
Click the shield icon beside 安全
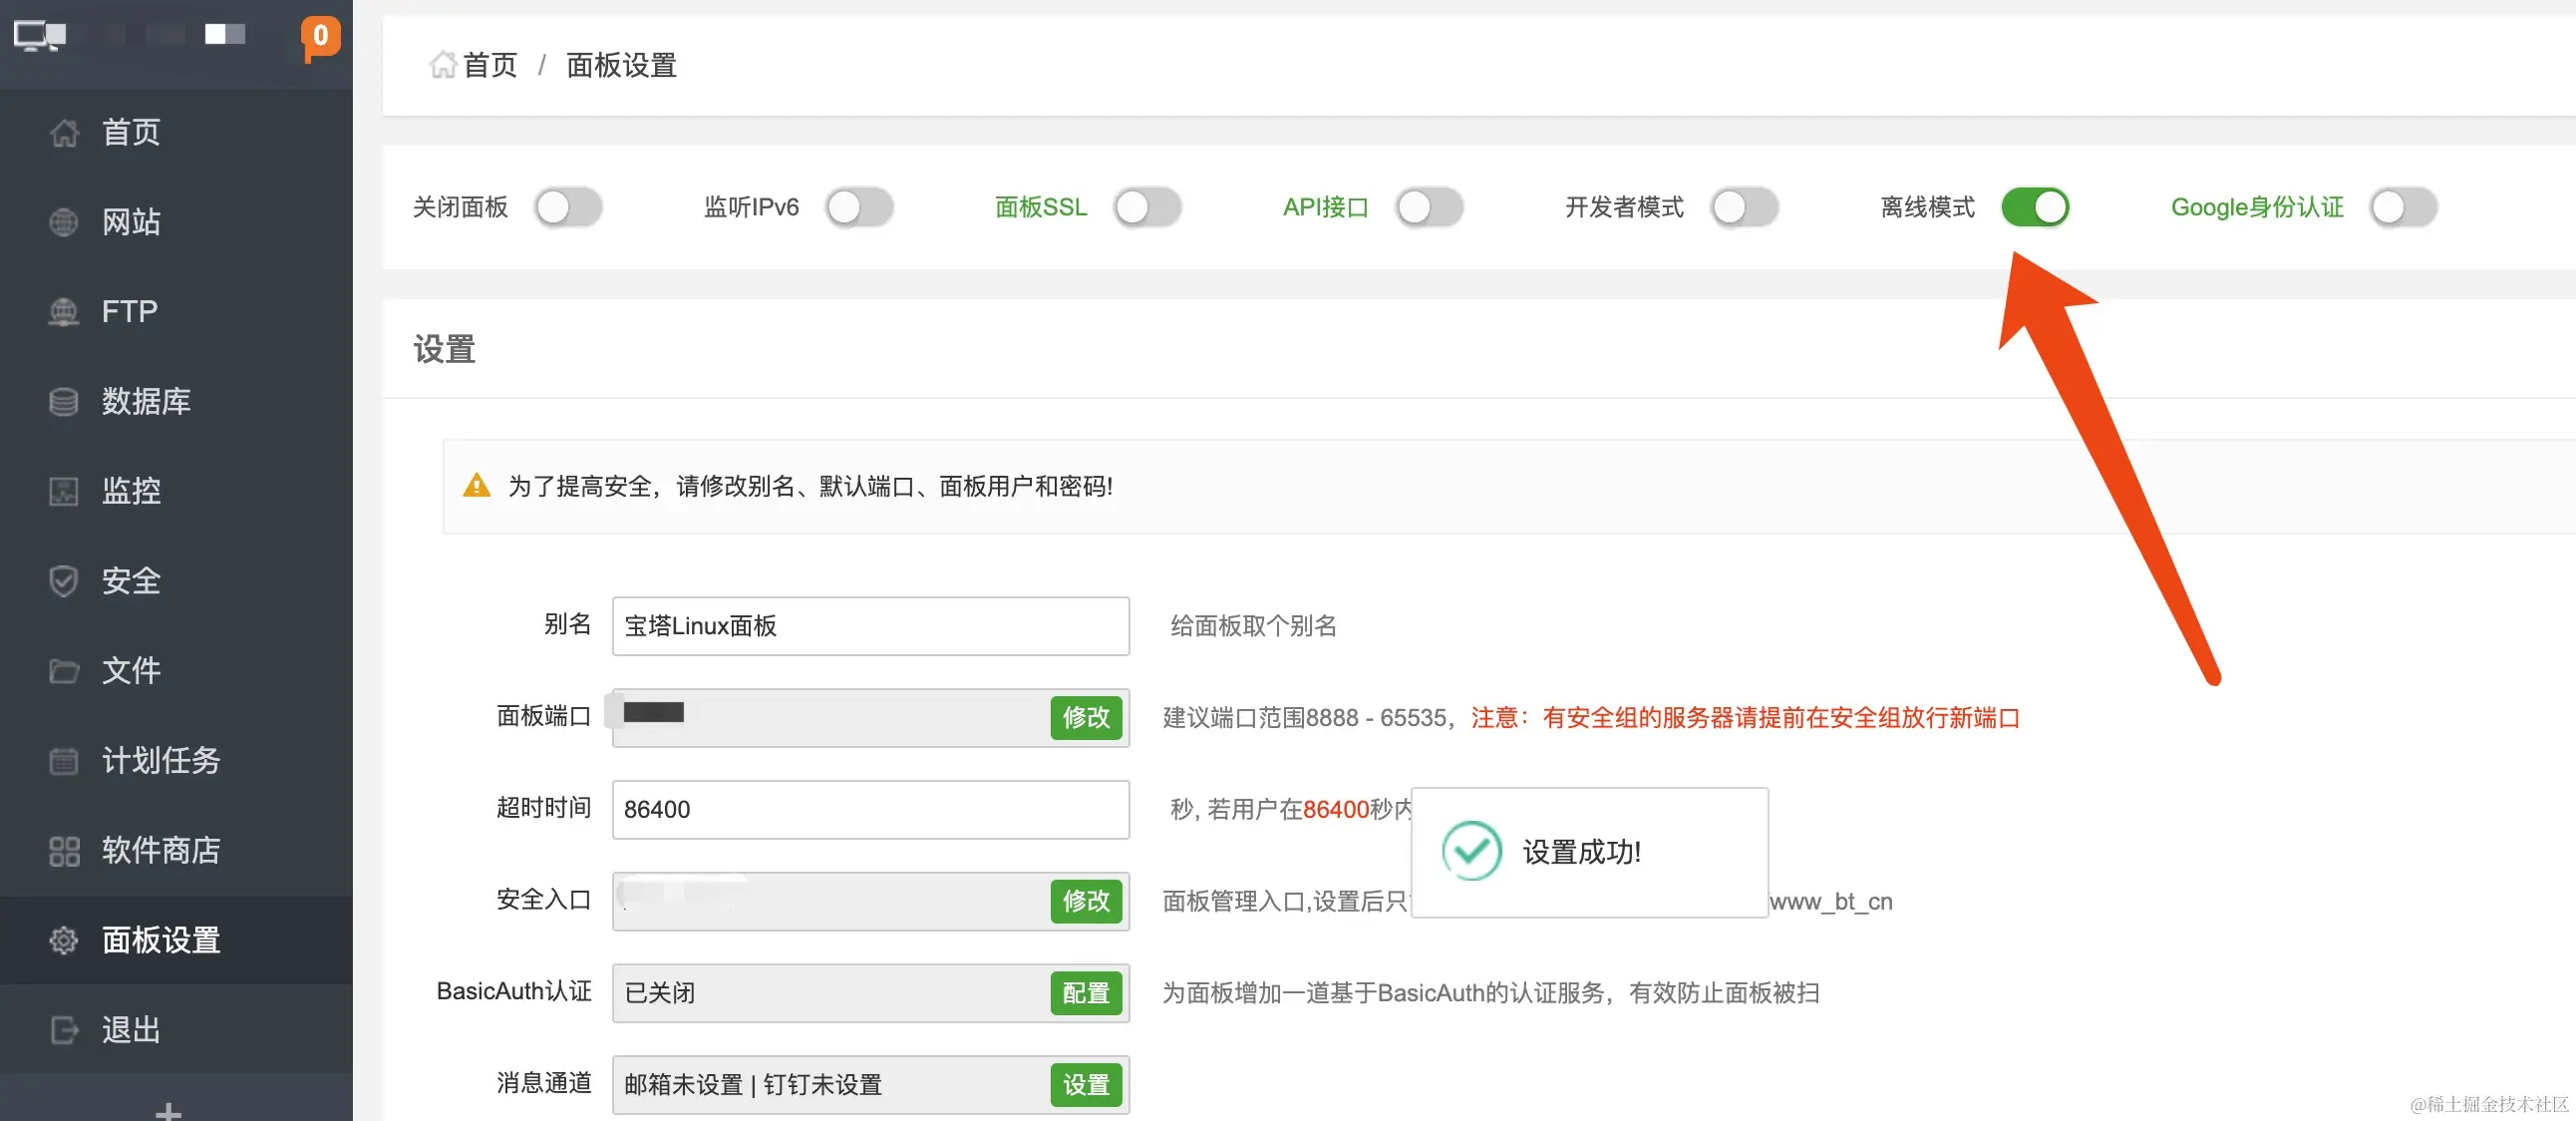64,581
